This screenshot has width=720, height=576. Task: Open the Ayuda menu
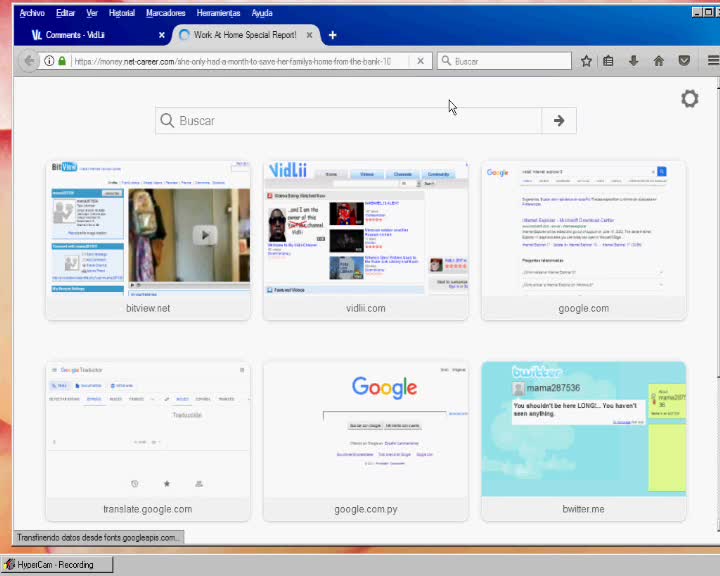(x=262, y=13)
